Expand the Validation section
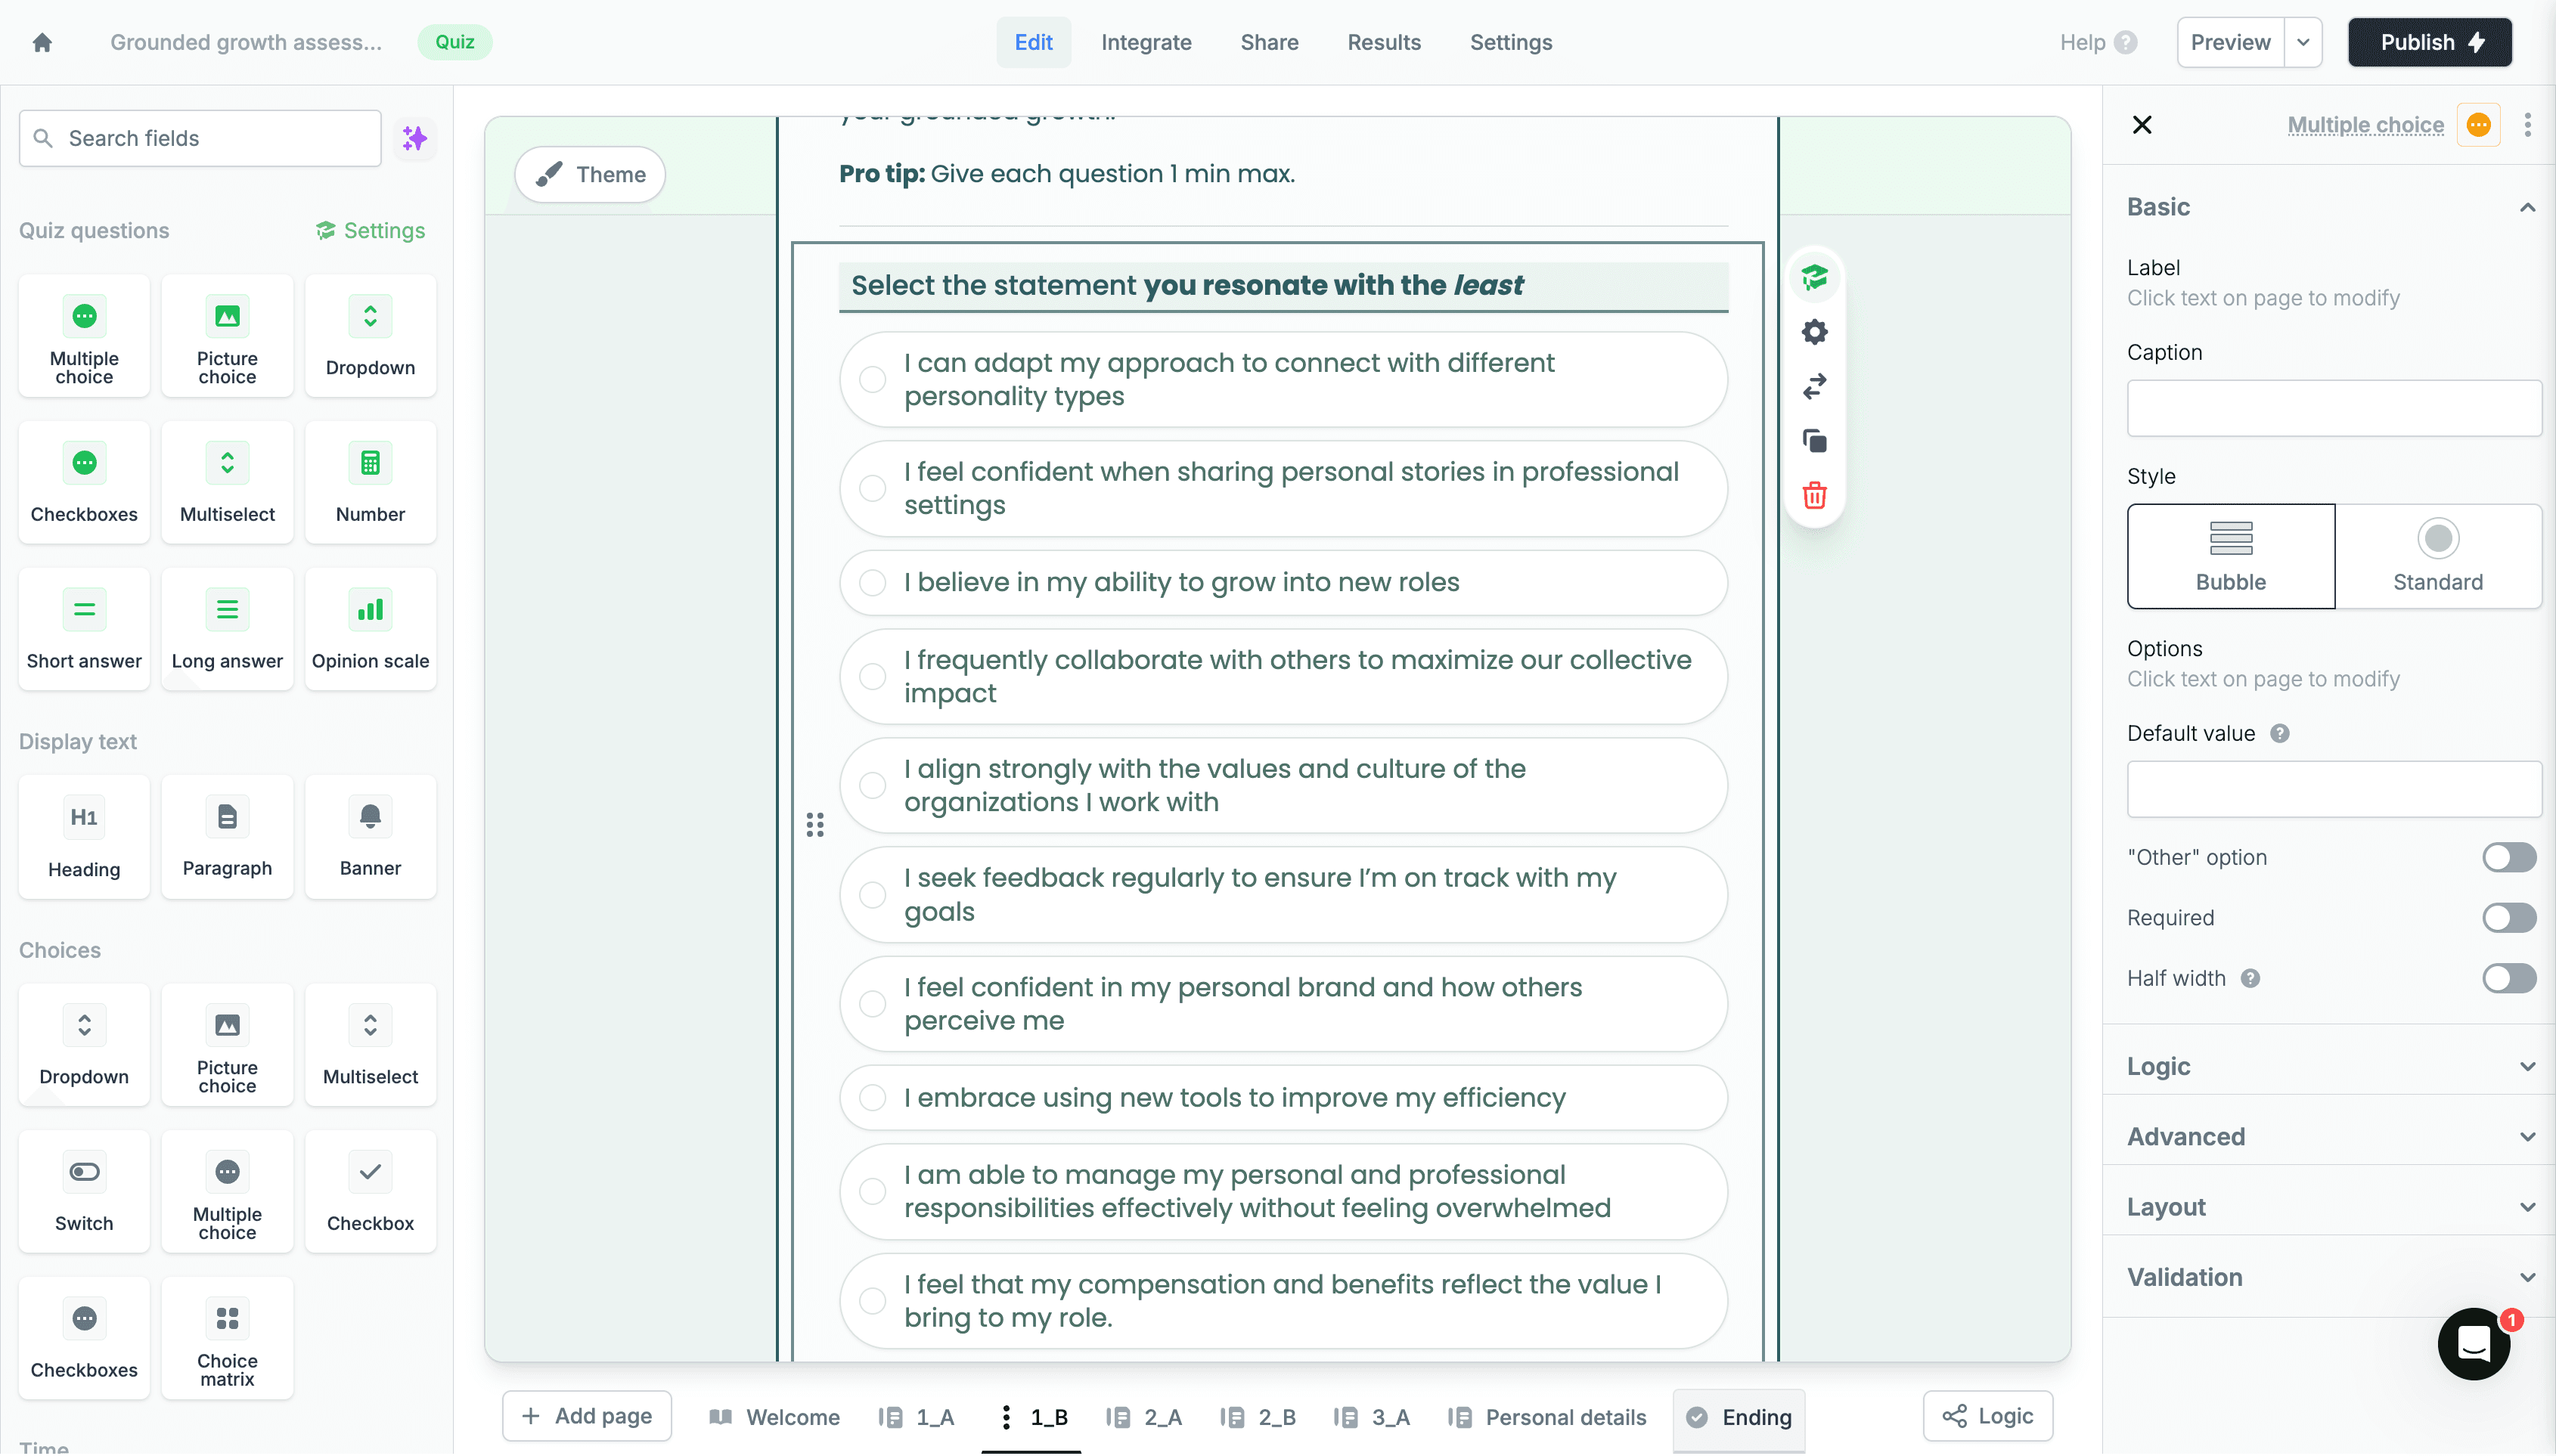The width and height of the screenshot is (2556, 1456). click(x=2331, y=1277)
